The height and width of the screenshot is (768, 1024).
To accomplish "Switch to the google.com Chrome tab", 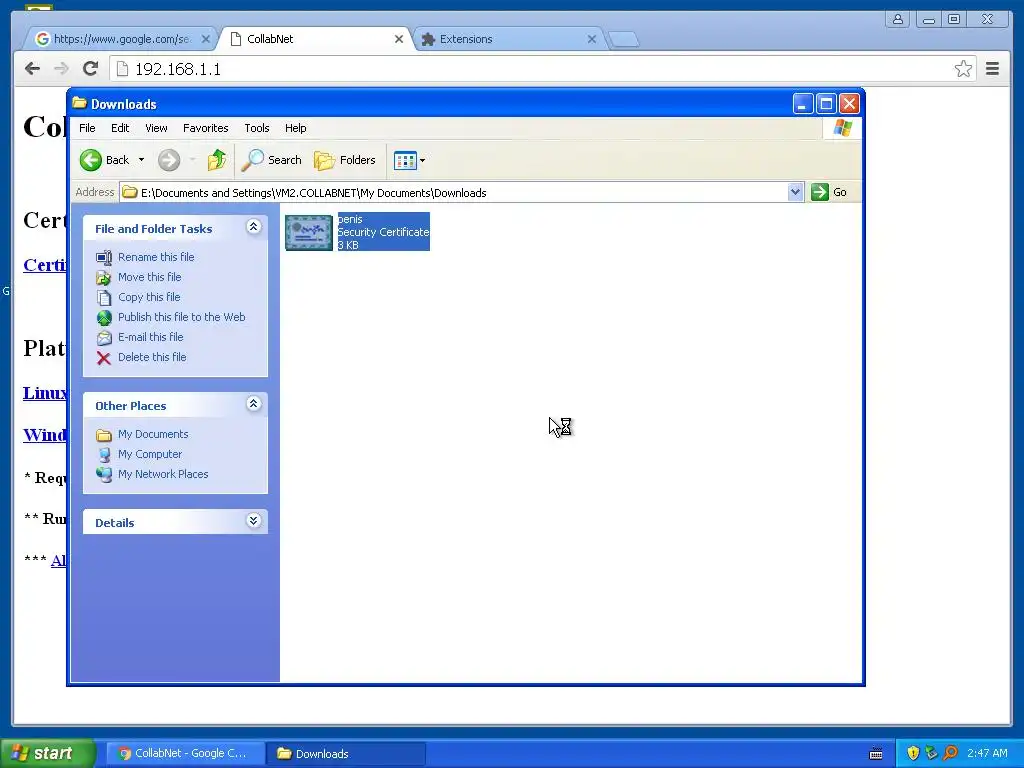I will 121,39.
